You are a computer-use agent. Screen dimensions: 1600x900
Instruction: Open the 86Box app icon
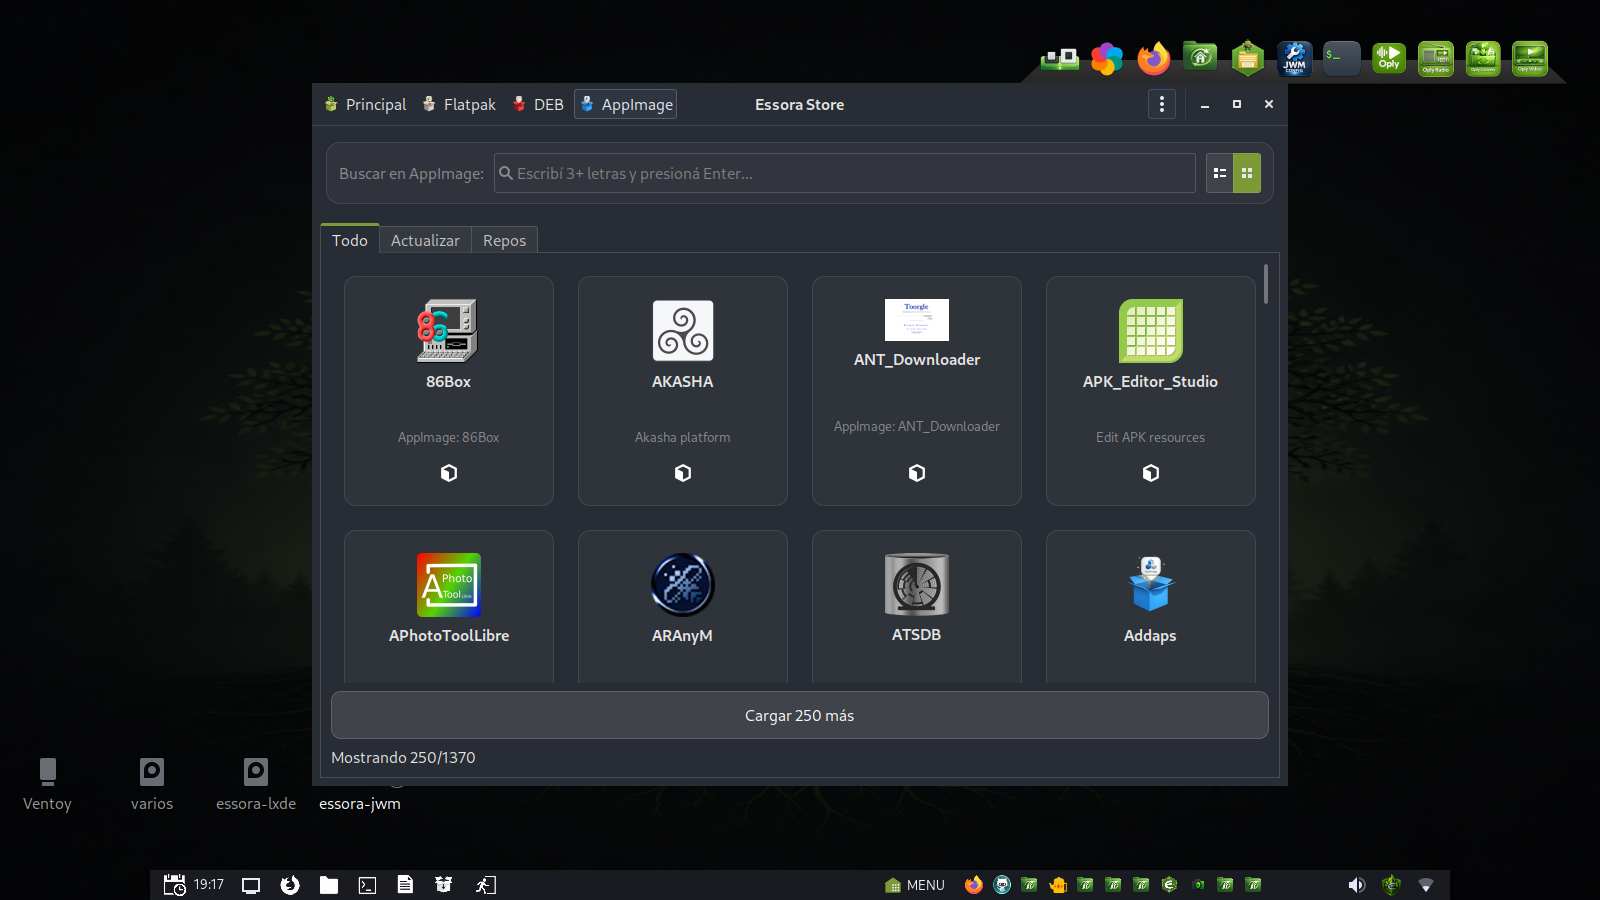click(x=448, y=330)
